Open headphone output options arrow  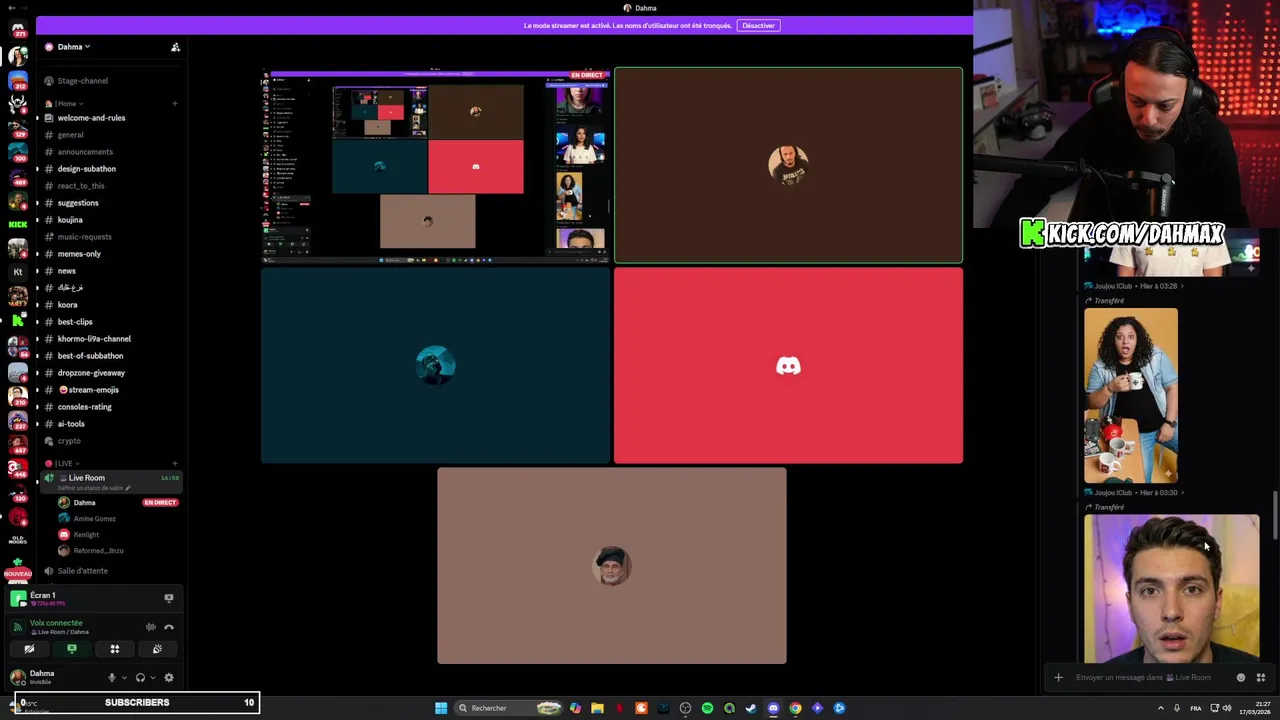(x=152, y=677)
